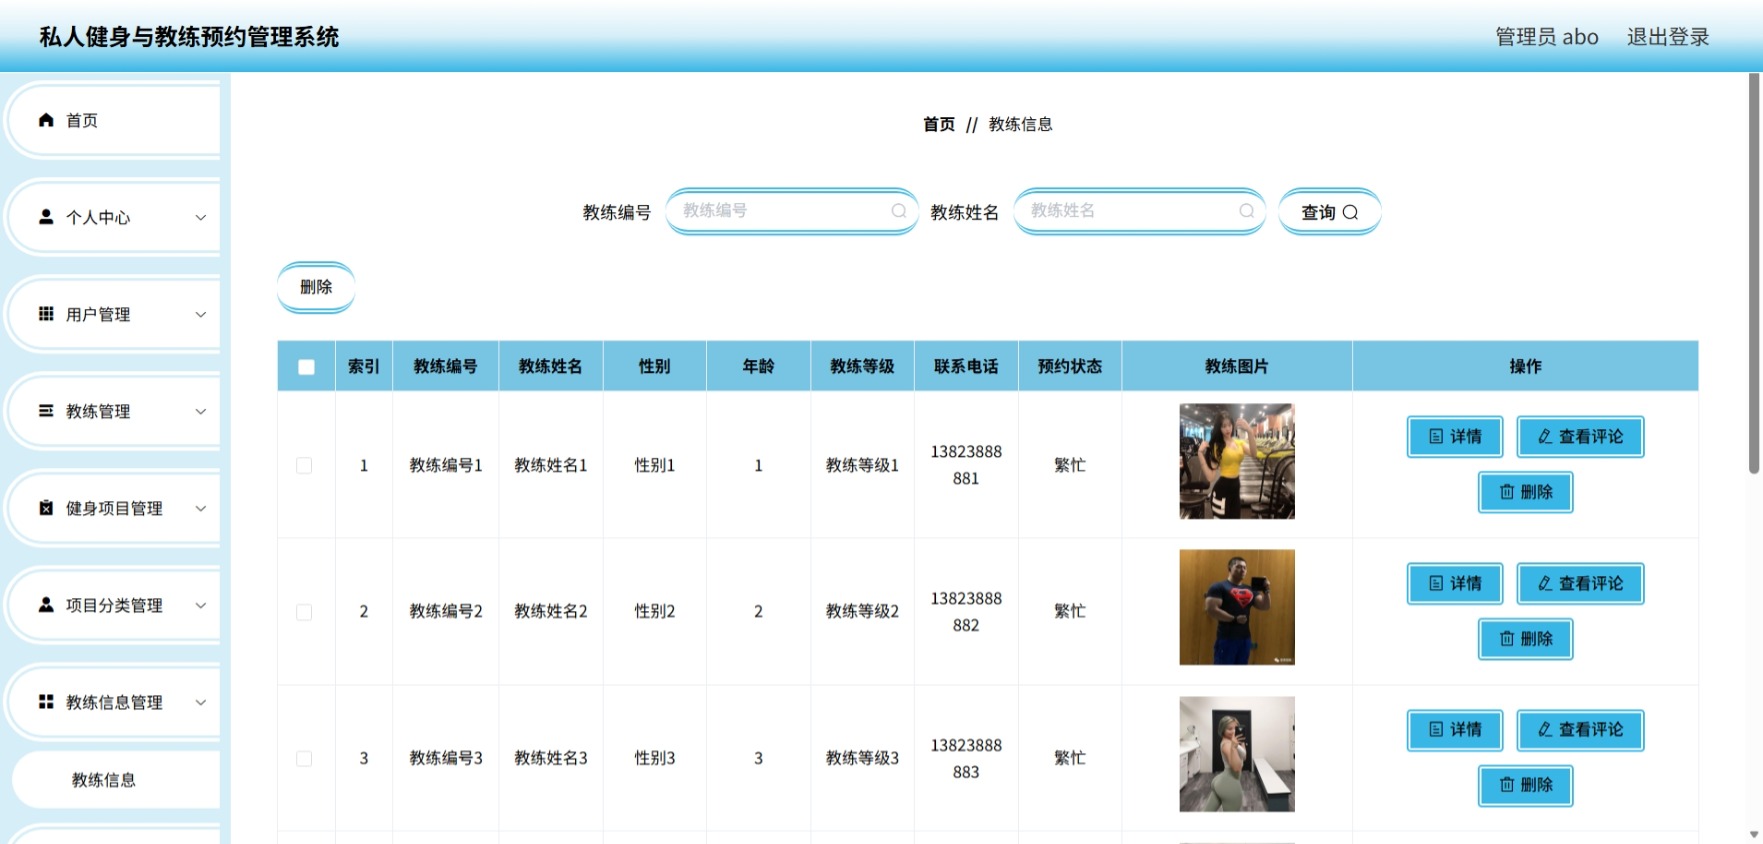Collapse 教练信息管理 menu chevron

click(201, 702)
